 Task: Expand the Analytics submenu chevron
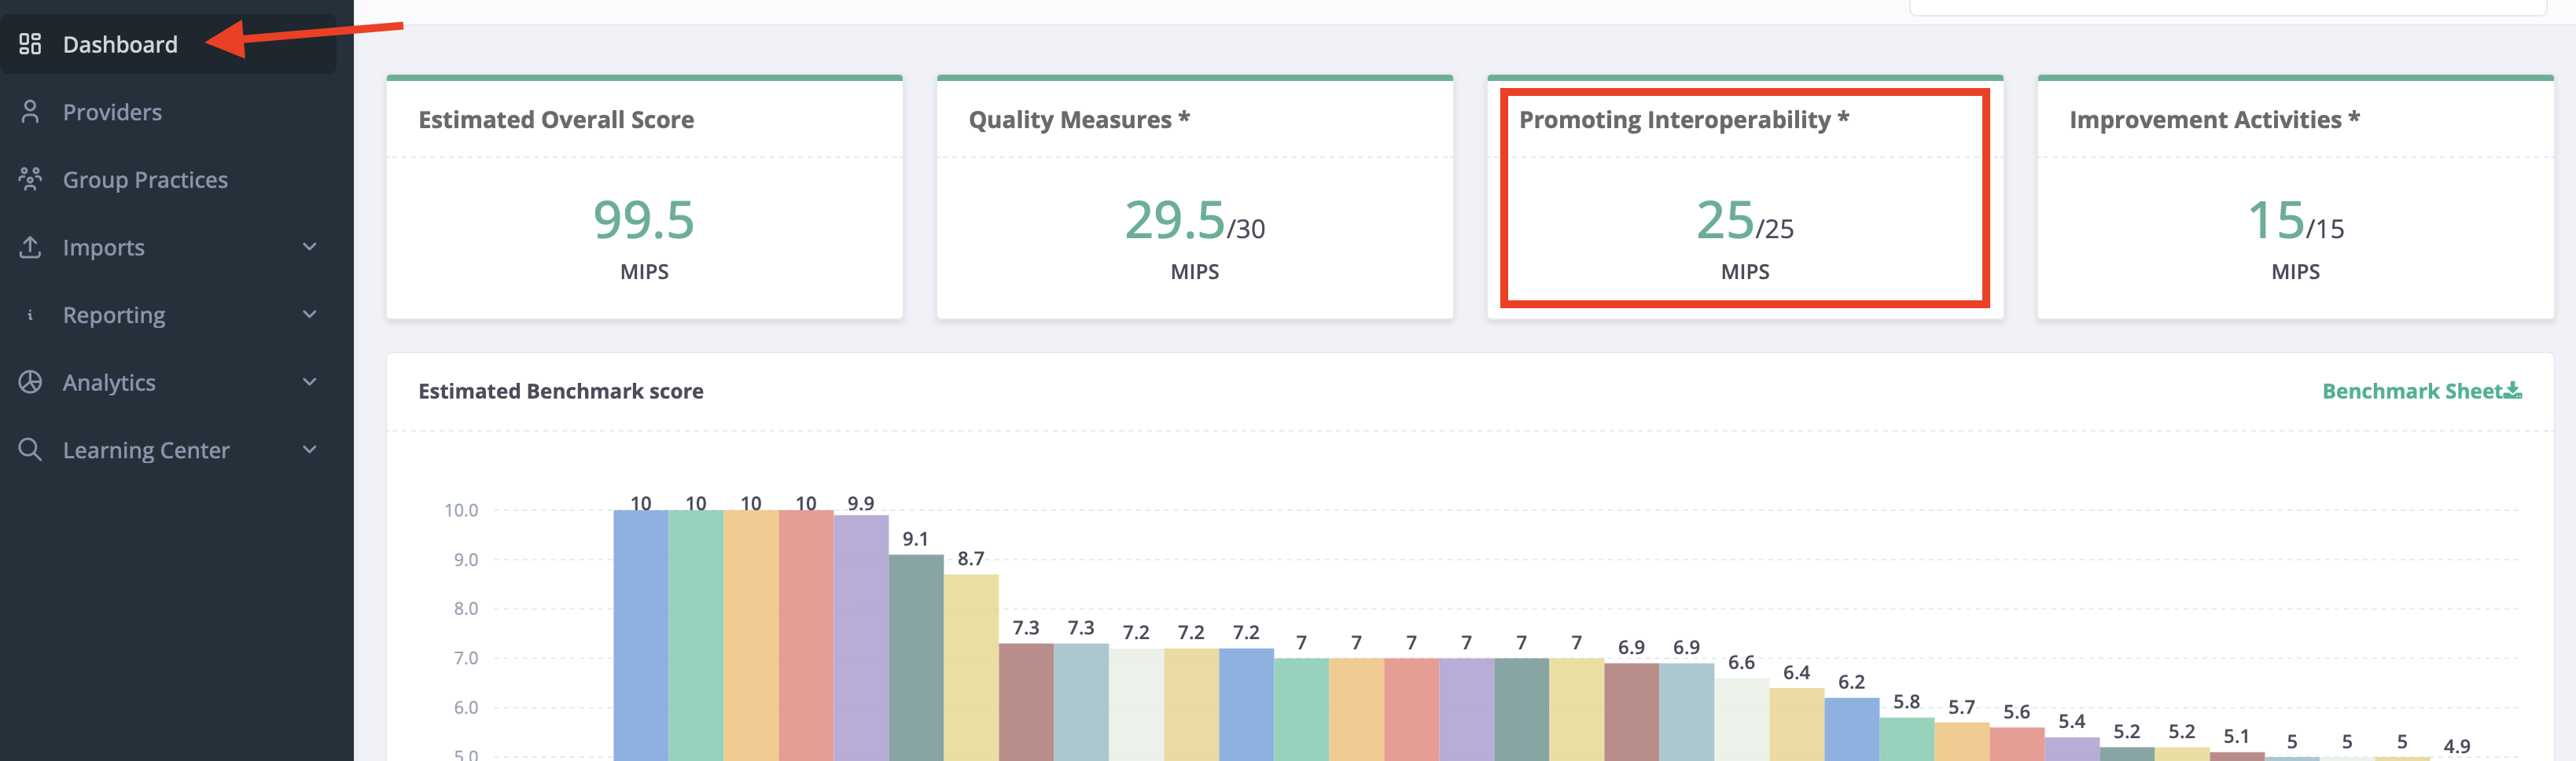(310, 381)
